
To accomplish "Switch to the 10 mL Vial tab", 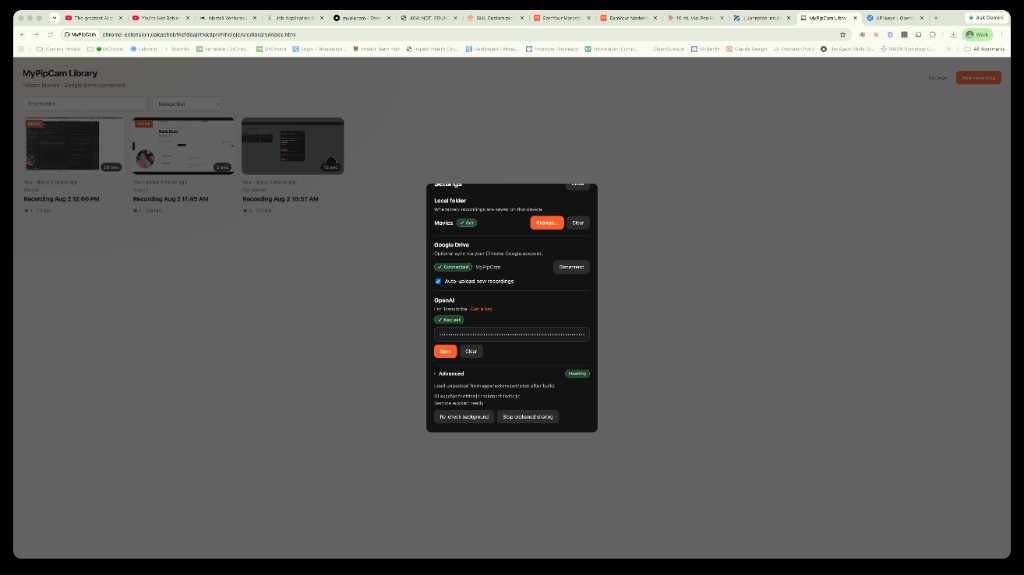I will coord(694,18).
